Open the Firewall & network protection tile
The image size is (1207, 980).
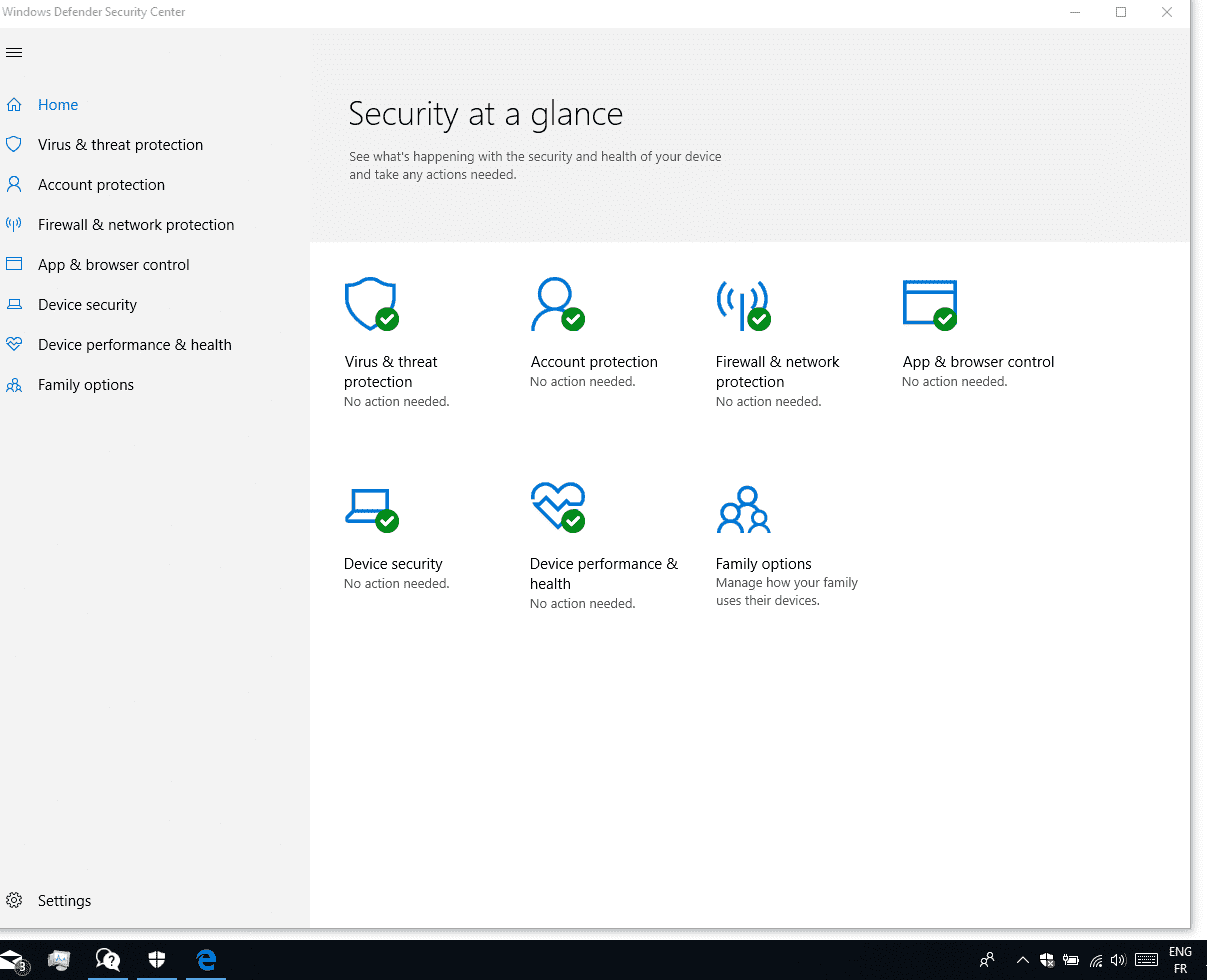coord(778,343)
